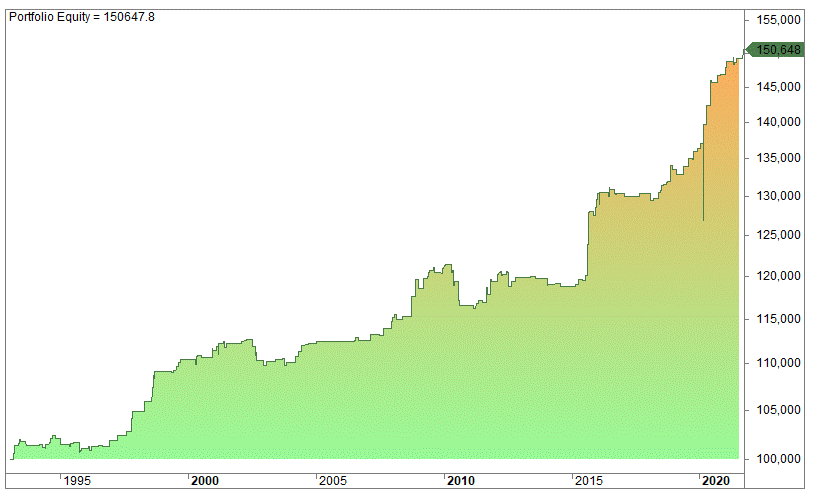Click the Portfolio Equity = 150647.8 title
The image size is (815, 497).
point(82,17)
